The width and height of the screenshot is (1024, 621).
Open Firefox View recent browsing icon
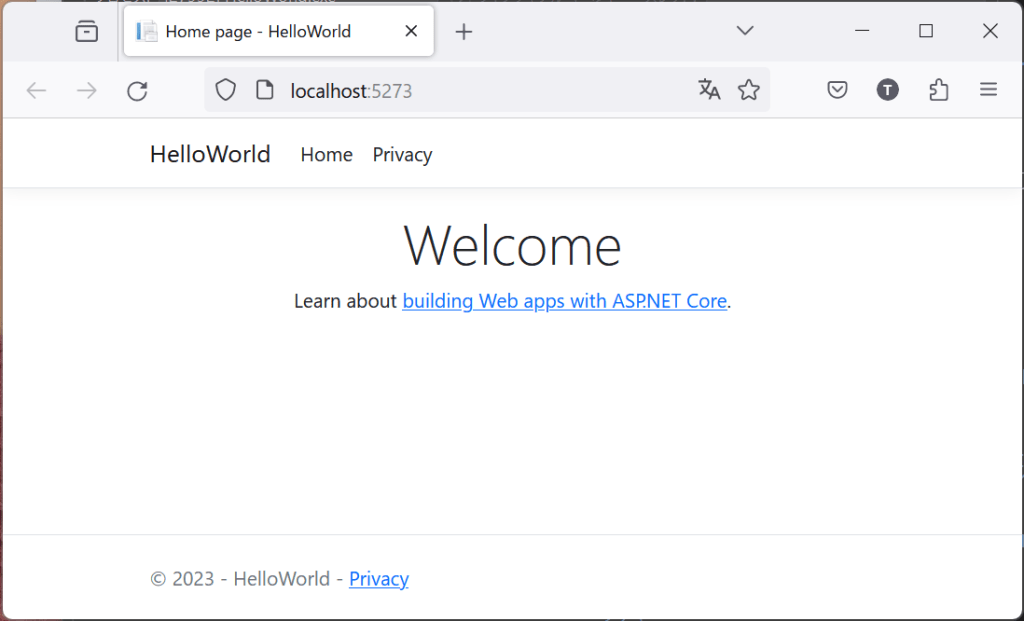point(87,32)
